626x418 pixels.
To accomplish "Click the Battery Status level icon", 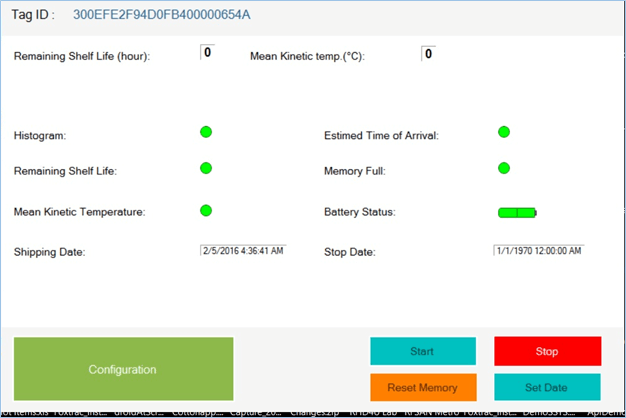I will pos(517,212).
